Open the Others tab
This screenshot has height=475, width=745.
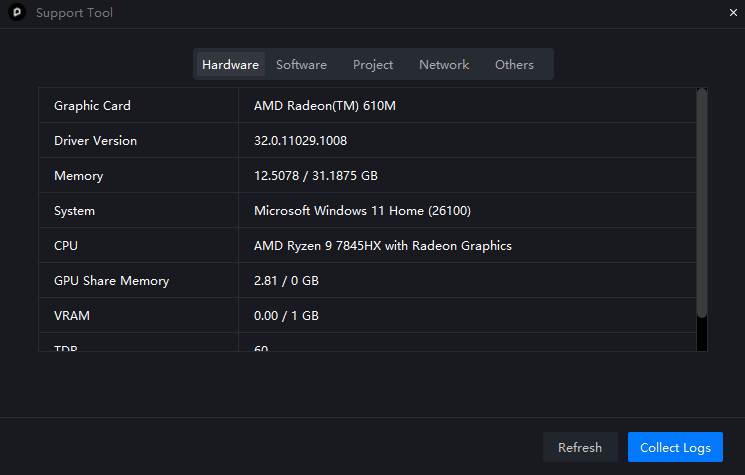click(514, 65)
